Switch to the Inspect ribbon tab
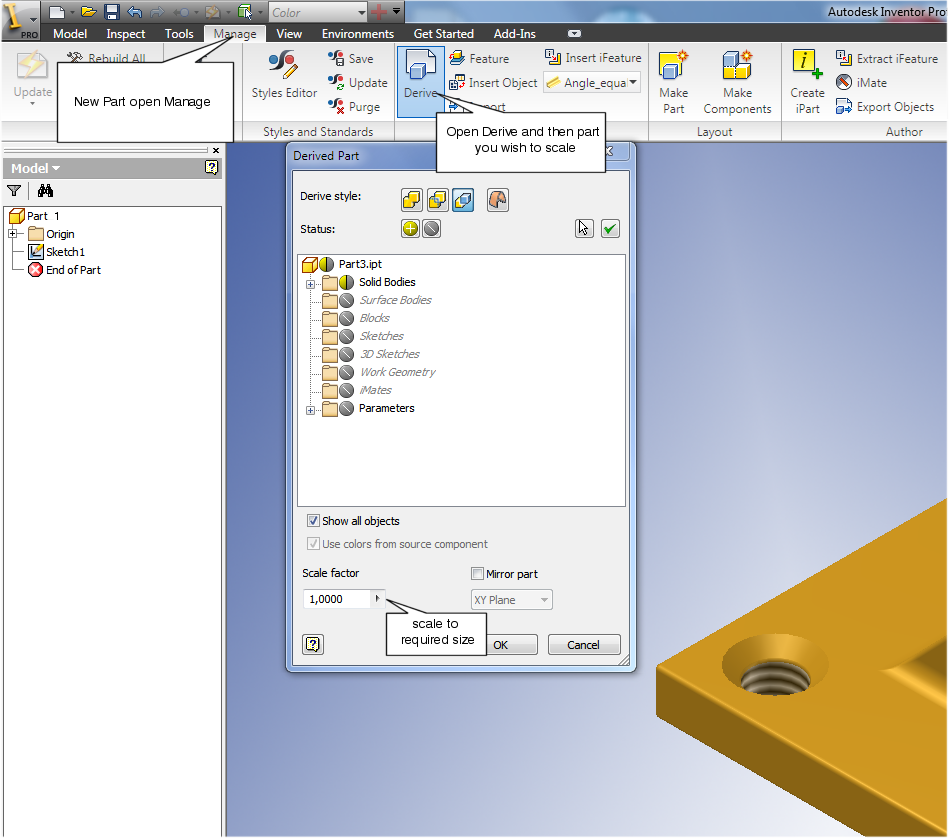 (x=125, y=34)
